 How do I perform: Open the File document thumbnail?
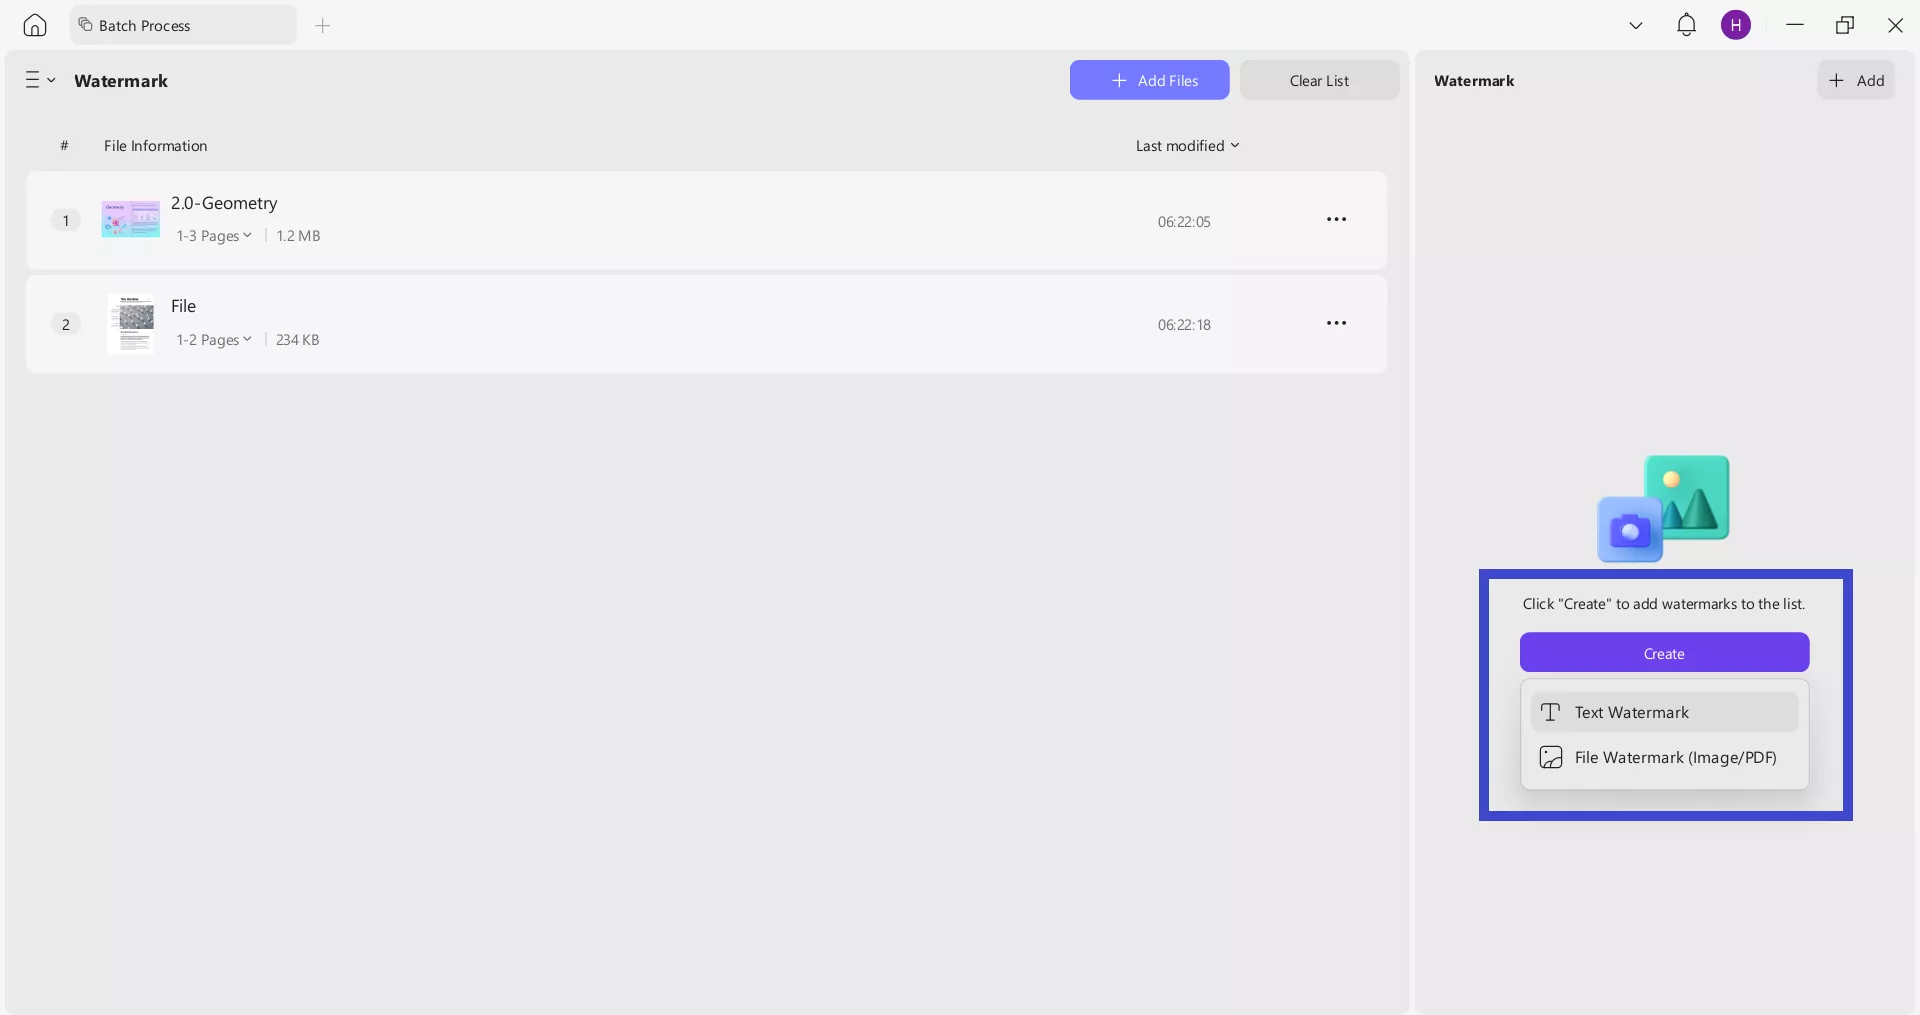(131, 324)
